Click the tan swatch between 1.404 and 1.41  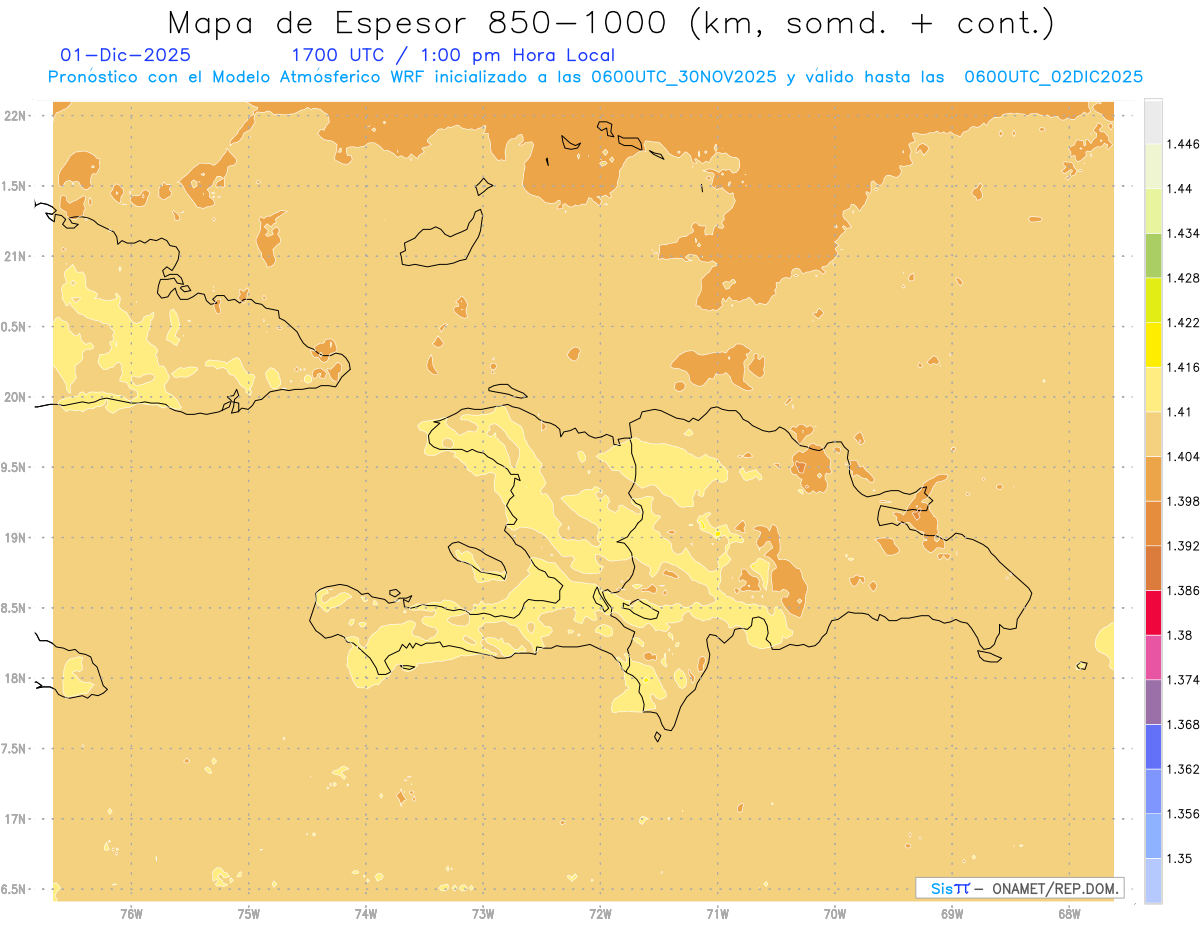(x=1153, y=434)
